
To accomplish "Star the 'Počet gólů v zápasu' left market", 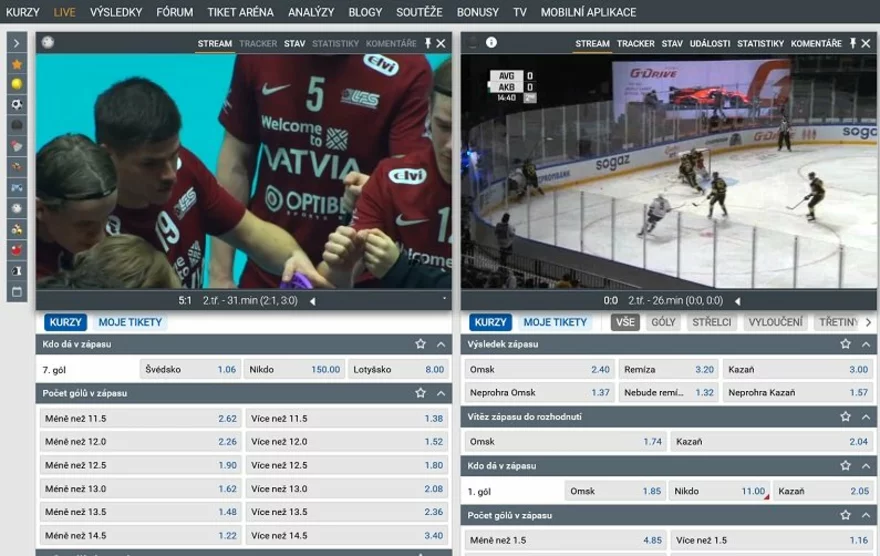I will point(420,394).
